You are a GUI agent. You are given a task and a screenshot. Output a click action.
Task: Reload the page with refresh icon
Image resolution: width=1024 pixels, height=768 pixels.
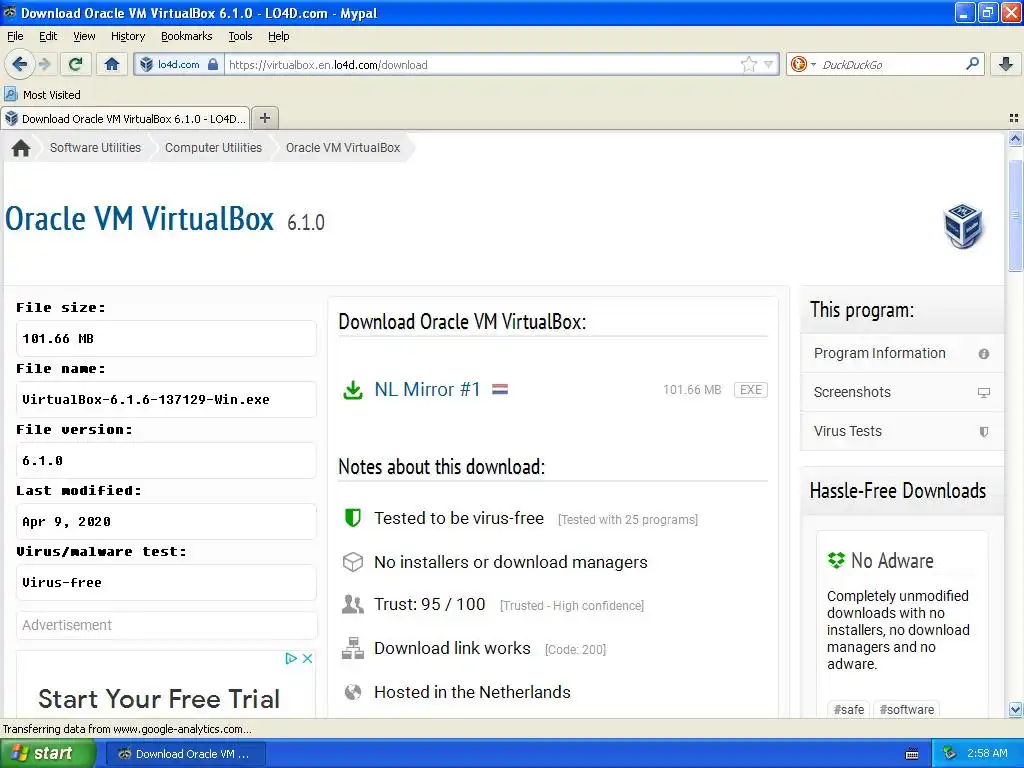pos(76,64)
